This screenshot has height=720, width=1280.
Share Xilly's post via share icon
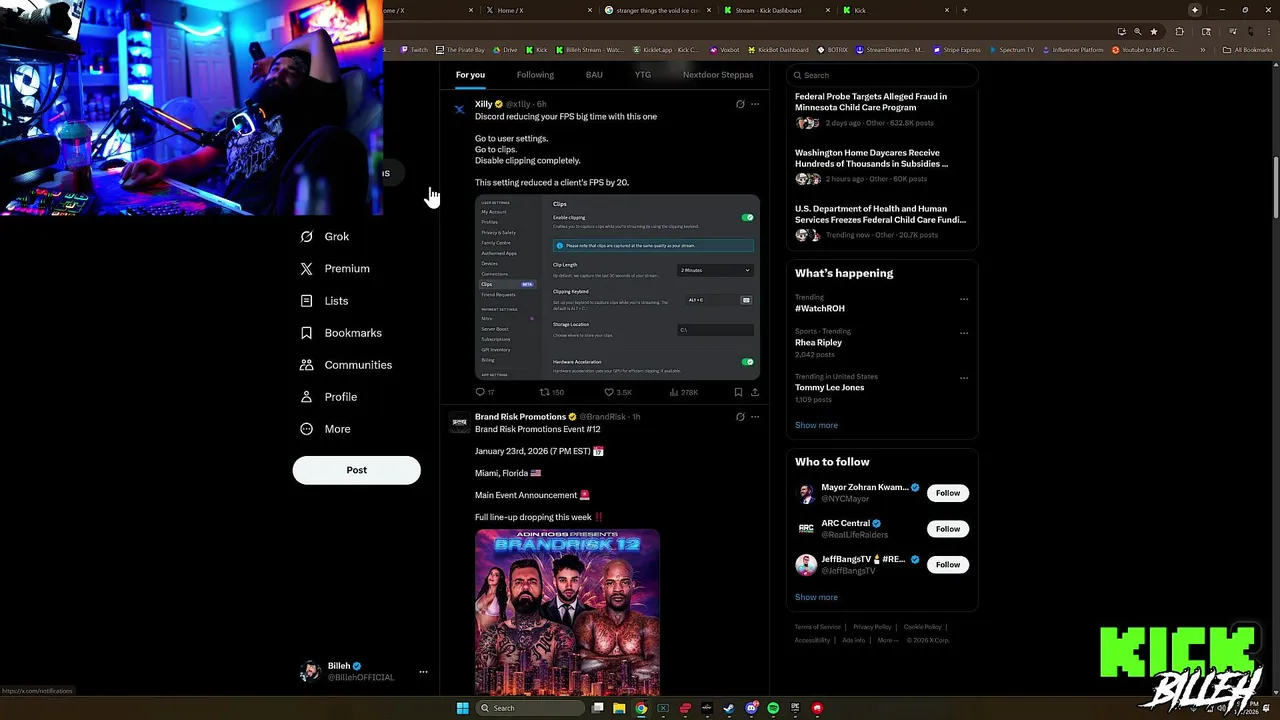click(755, 393)
